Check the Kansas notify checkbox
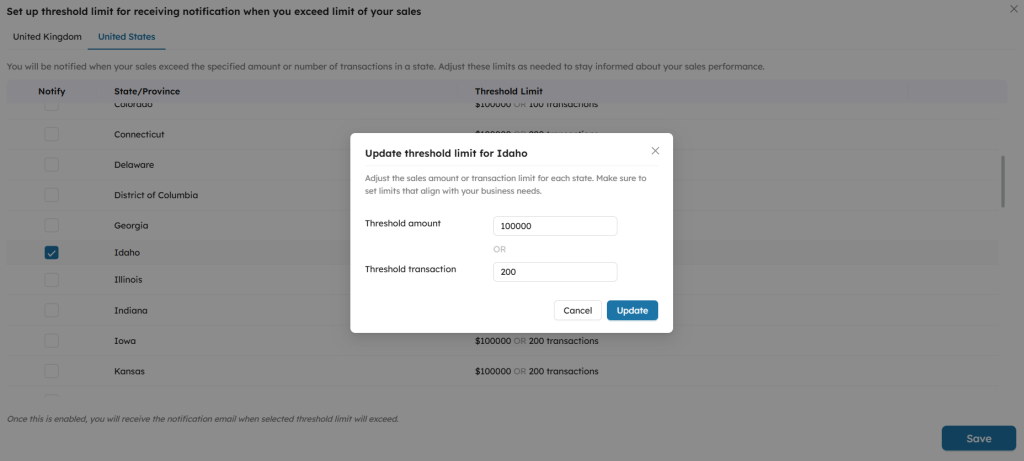 click(51, 371)
